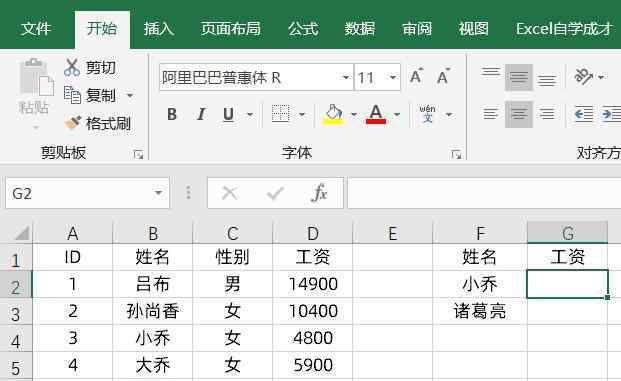Select cell with name 大乔
This screenshot has width=621, height=381.
153,365
